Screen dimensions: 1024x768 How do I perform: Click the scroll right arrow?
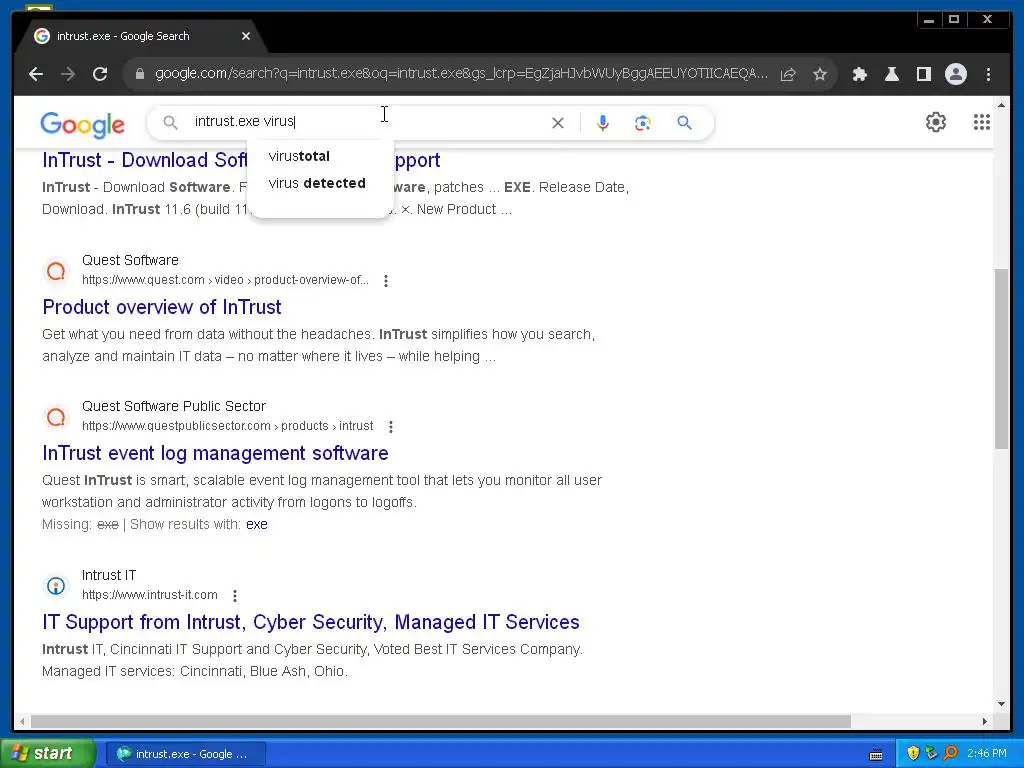coord(985,722)
